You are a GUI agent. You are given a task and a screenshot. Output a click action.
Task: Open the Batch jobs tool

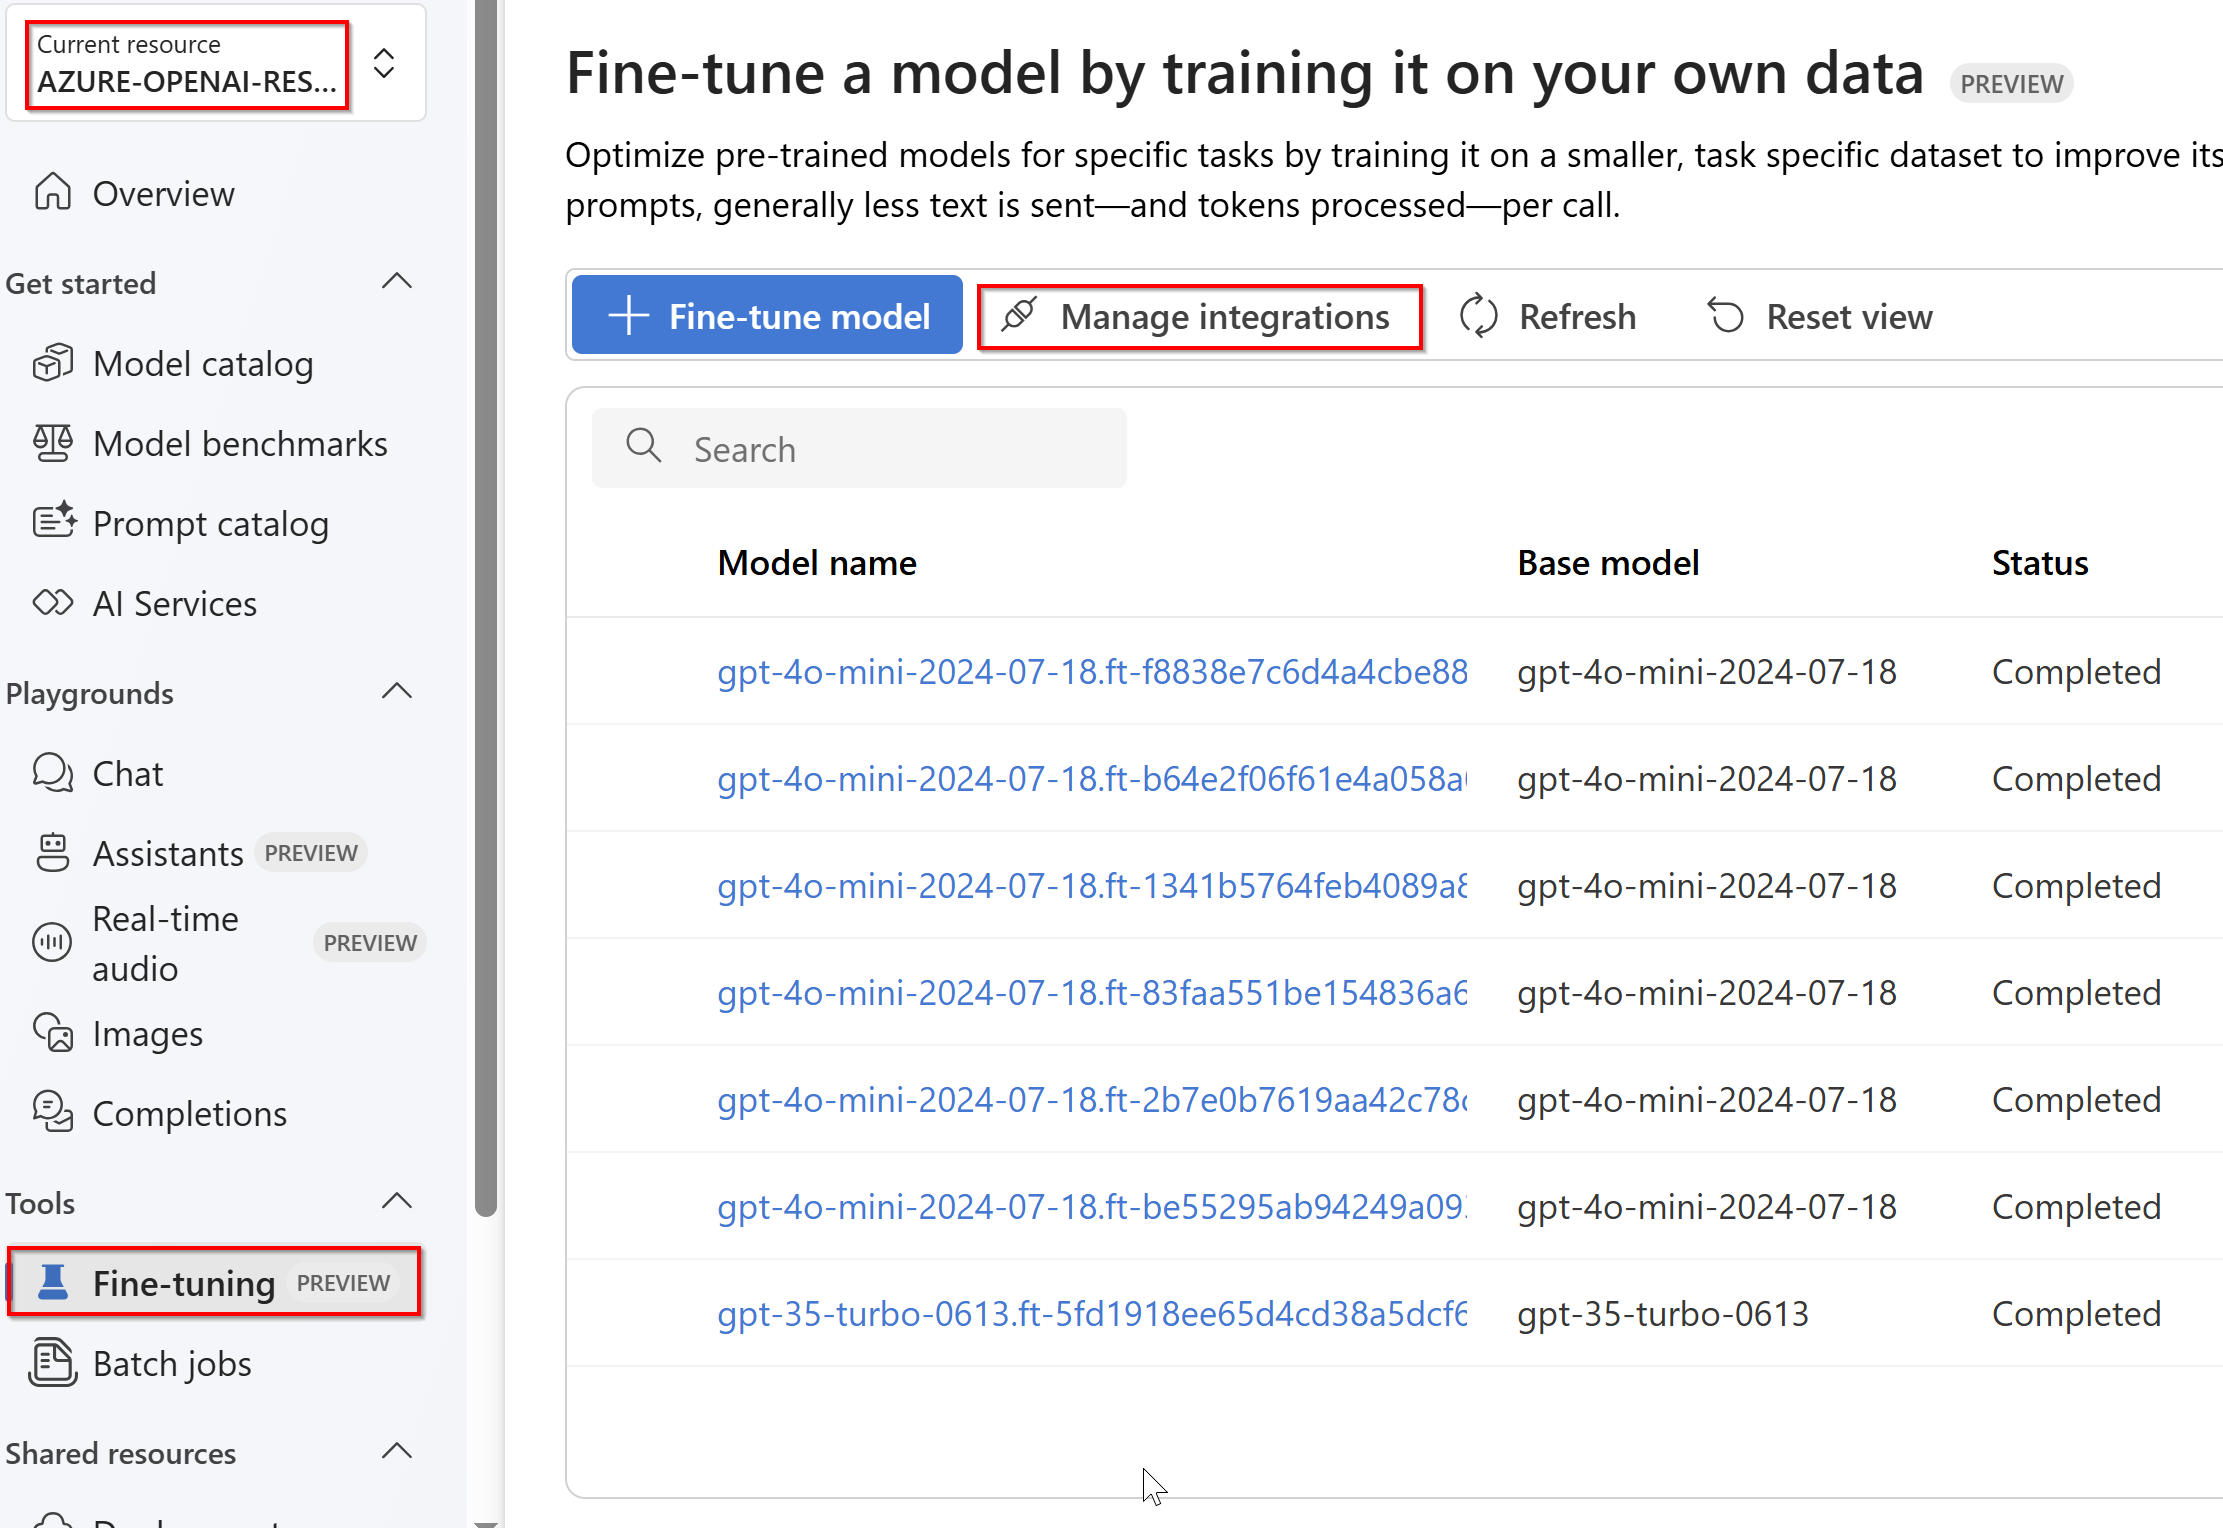[x=171, y=1363]
